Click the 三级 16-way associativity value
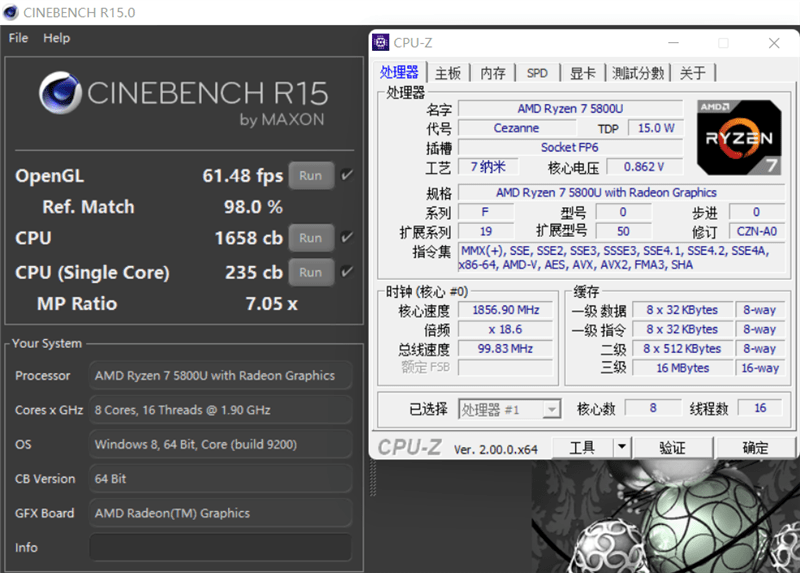 (760, 368)
